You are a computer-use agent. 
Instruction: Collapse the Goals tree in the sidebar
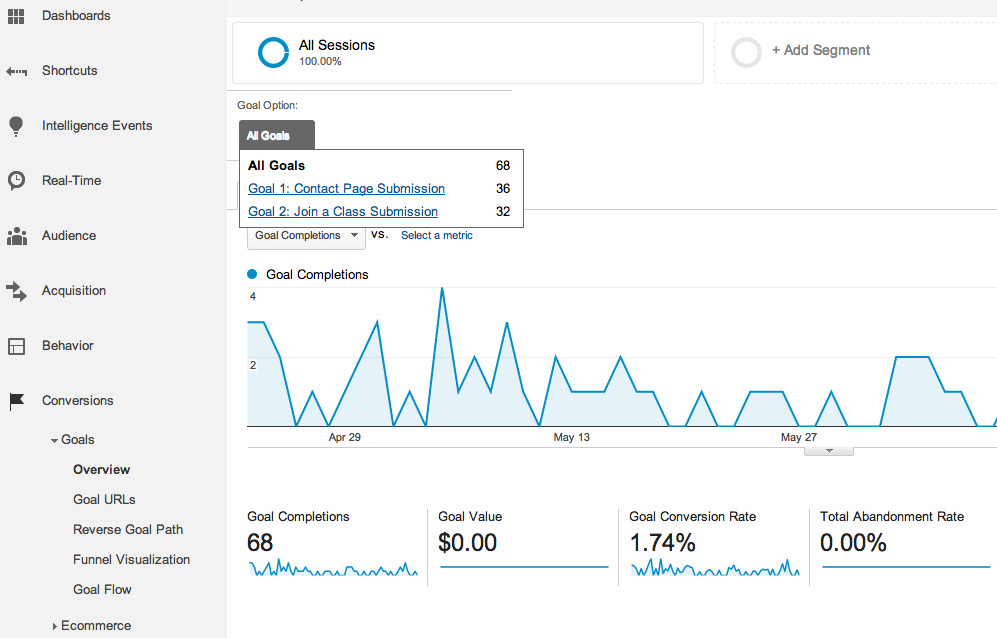coord(55,439)
